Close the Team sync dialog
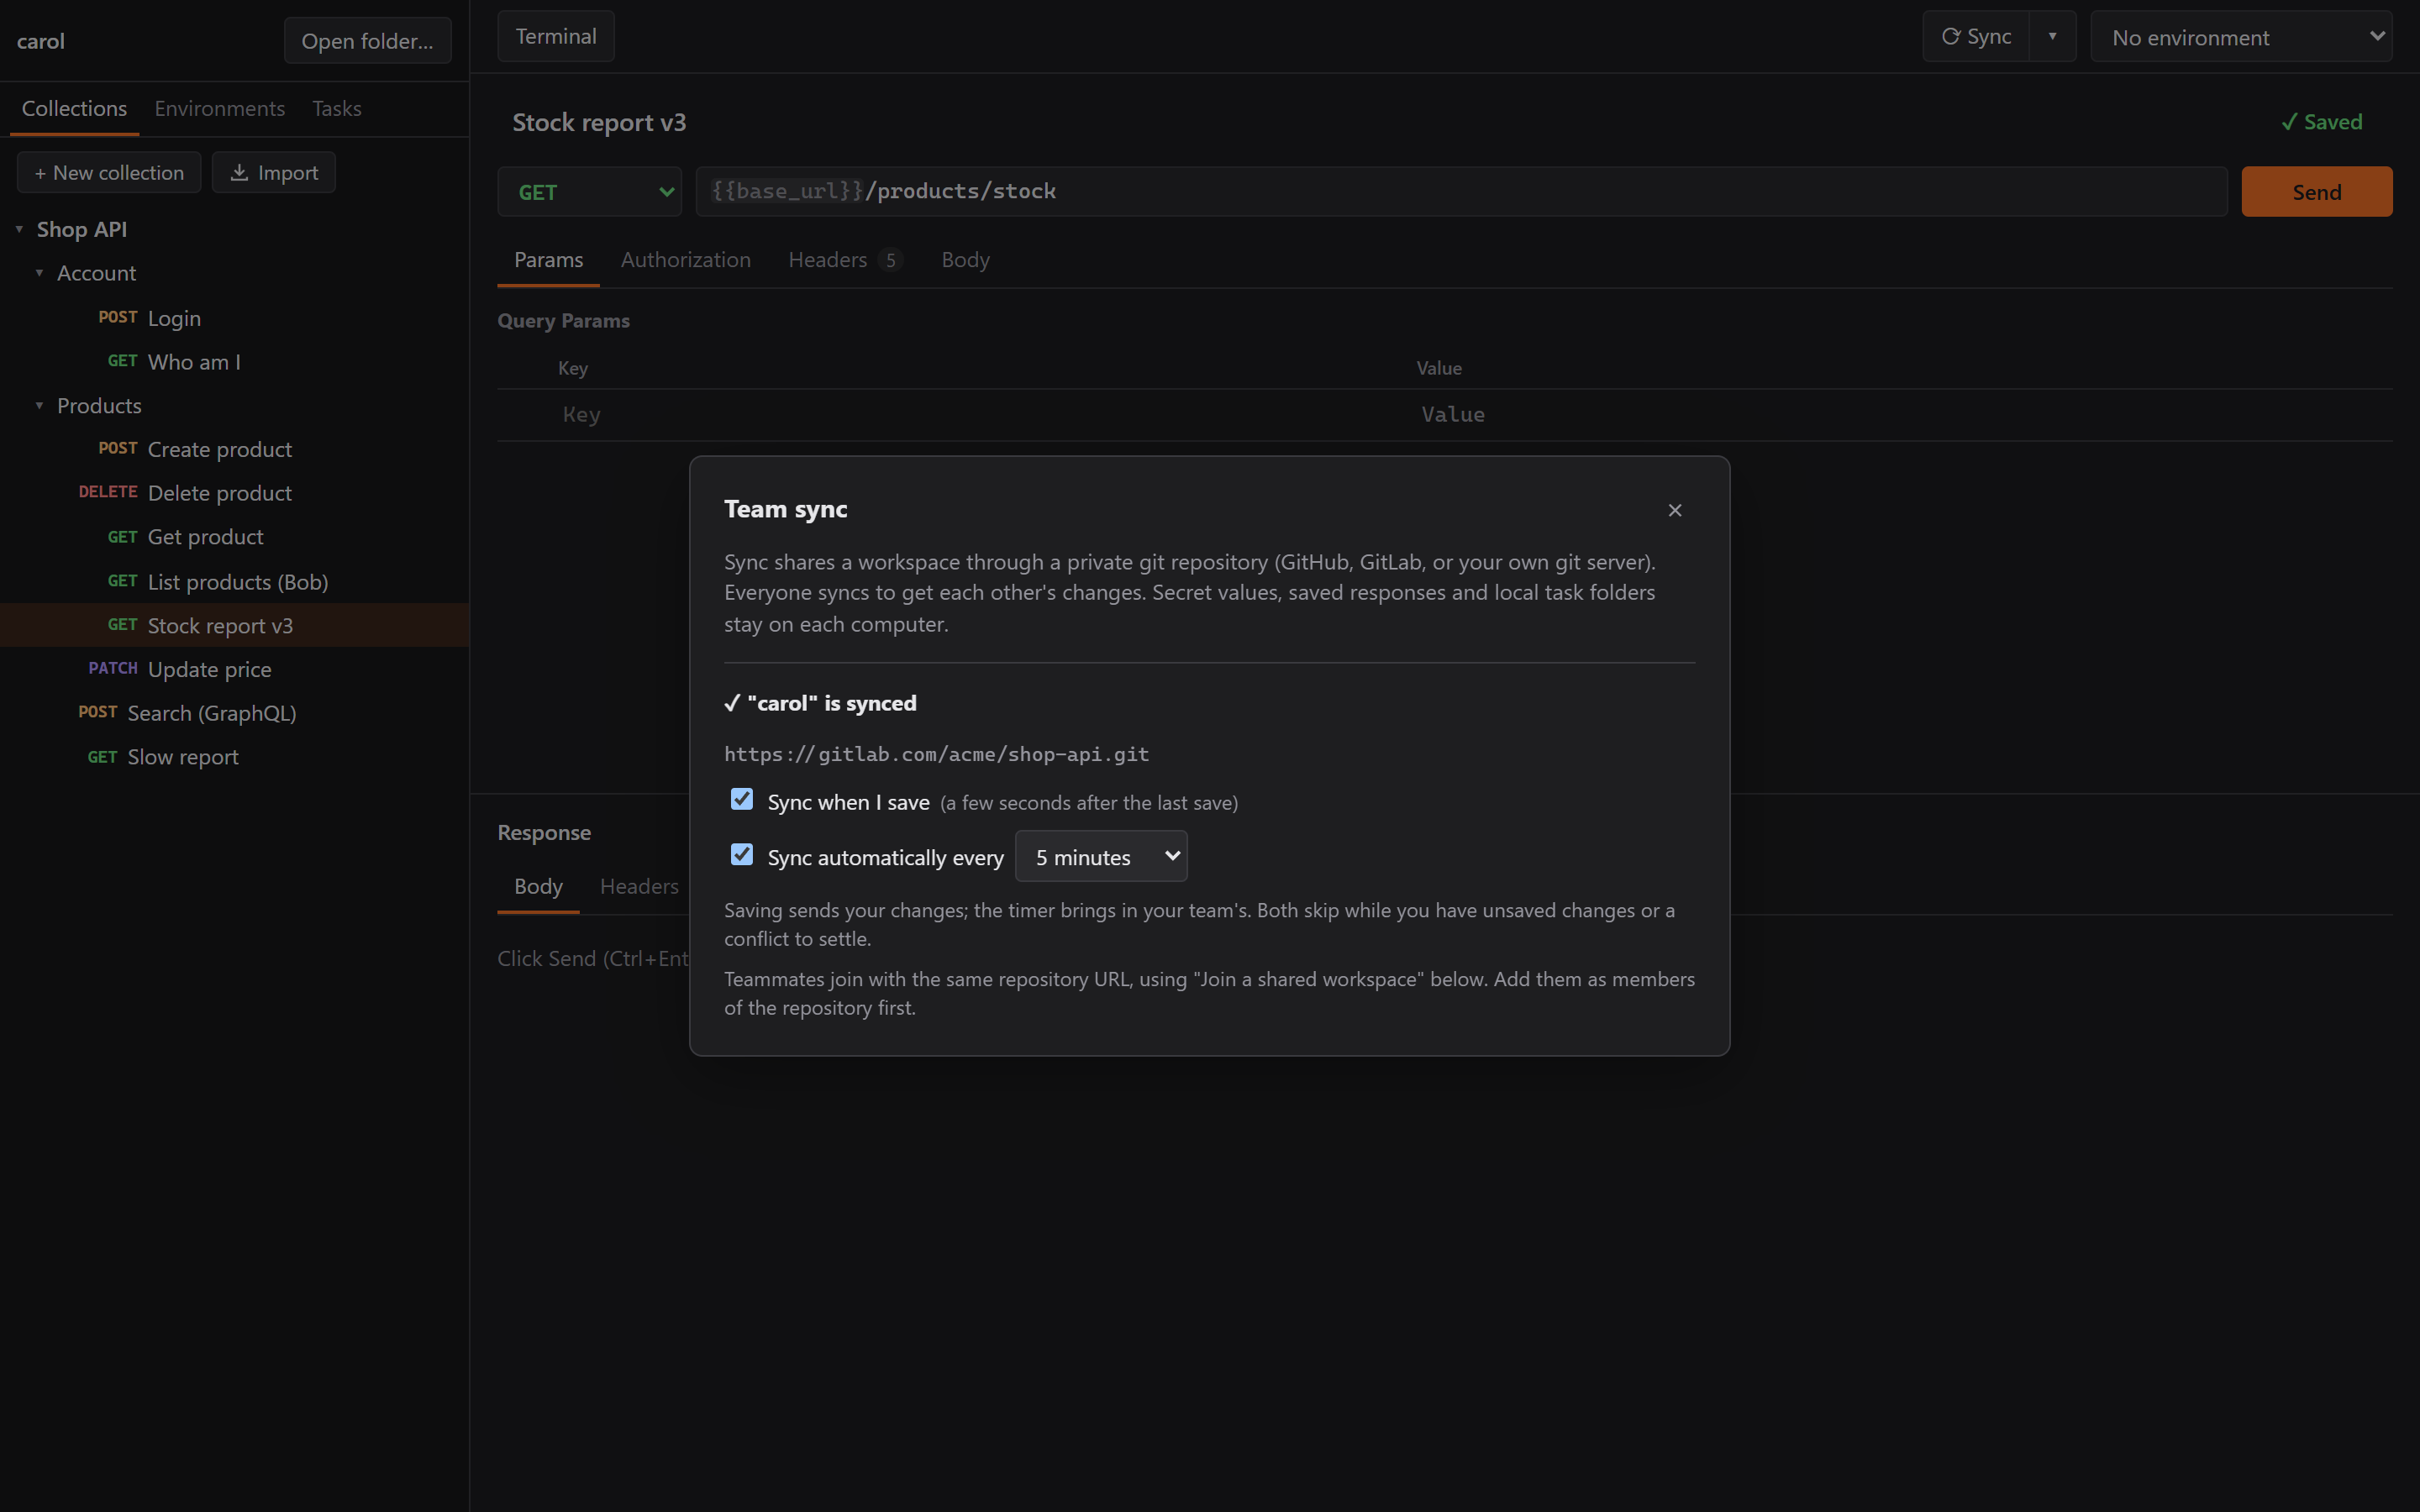This screenshot has height=1512, width=2420. [1675, 510]
